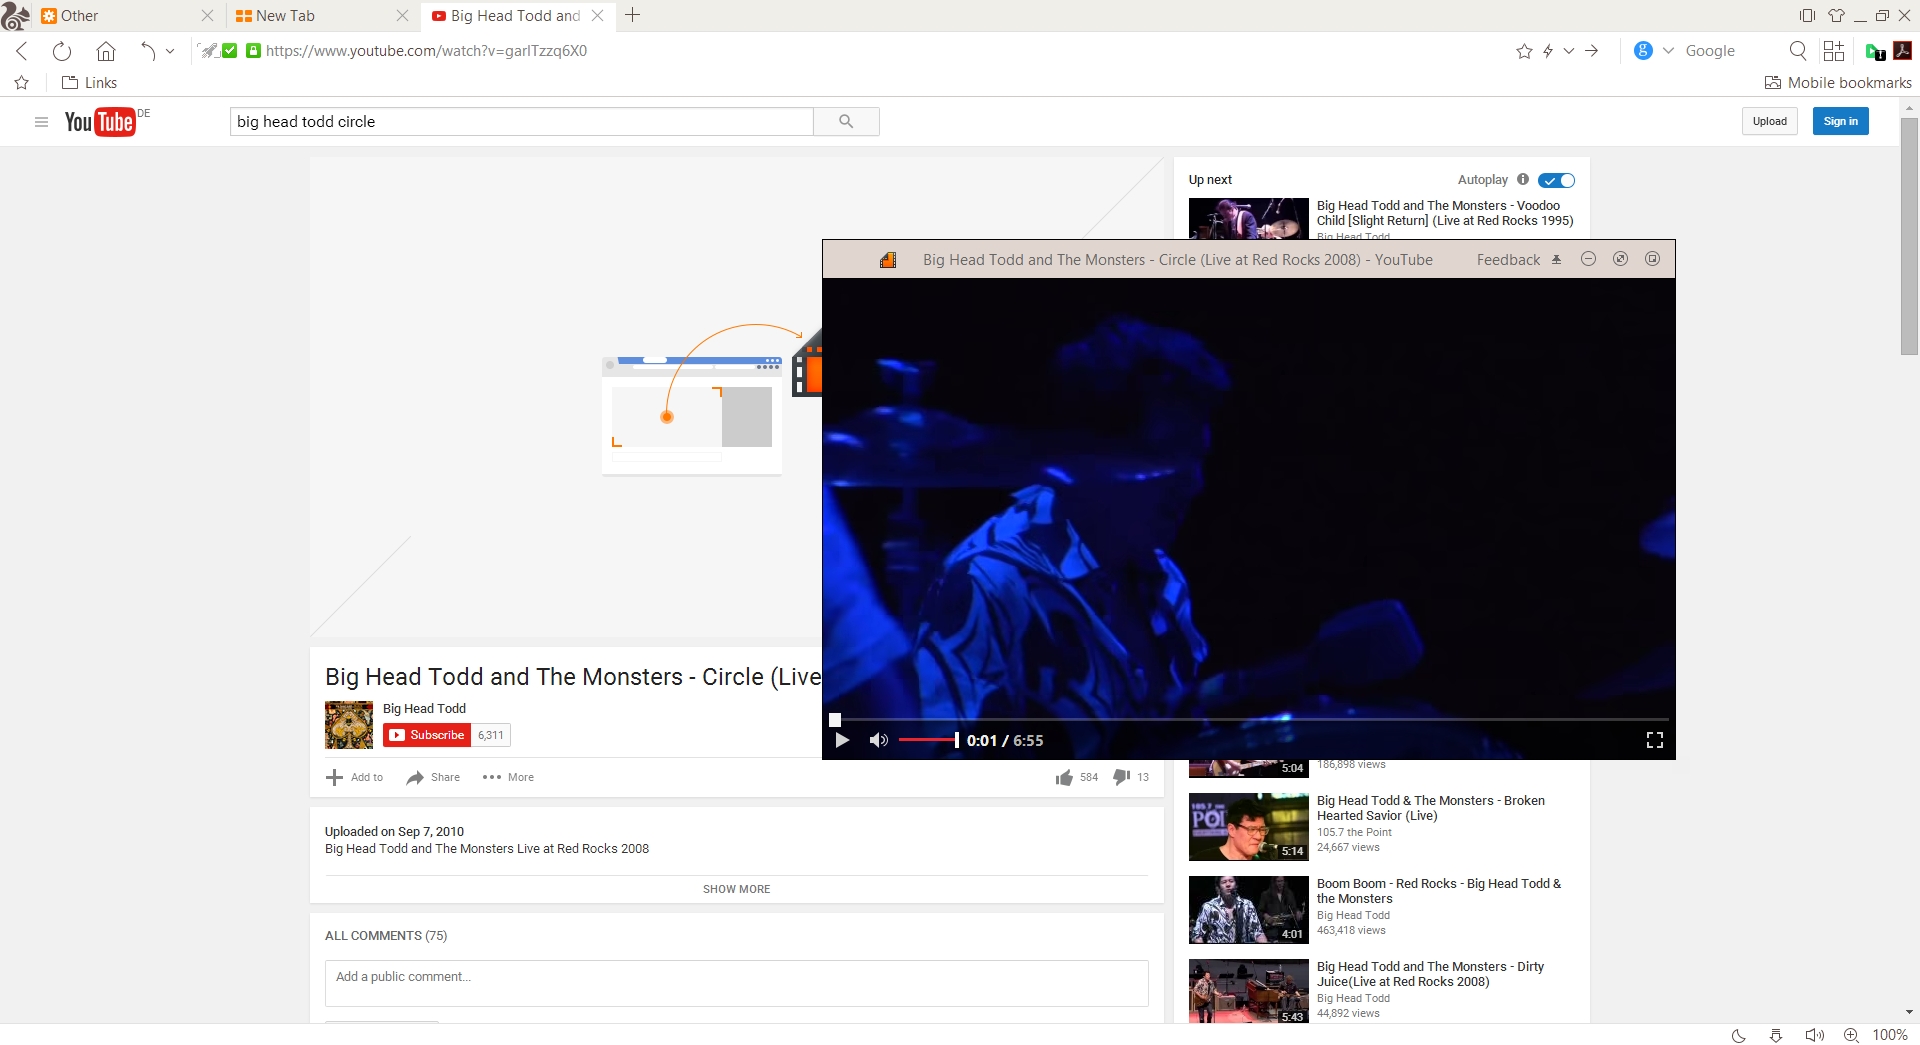Seek within the pop-out video progress bar
Screen dimensions: 1920x1045
1249,719
